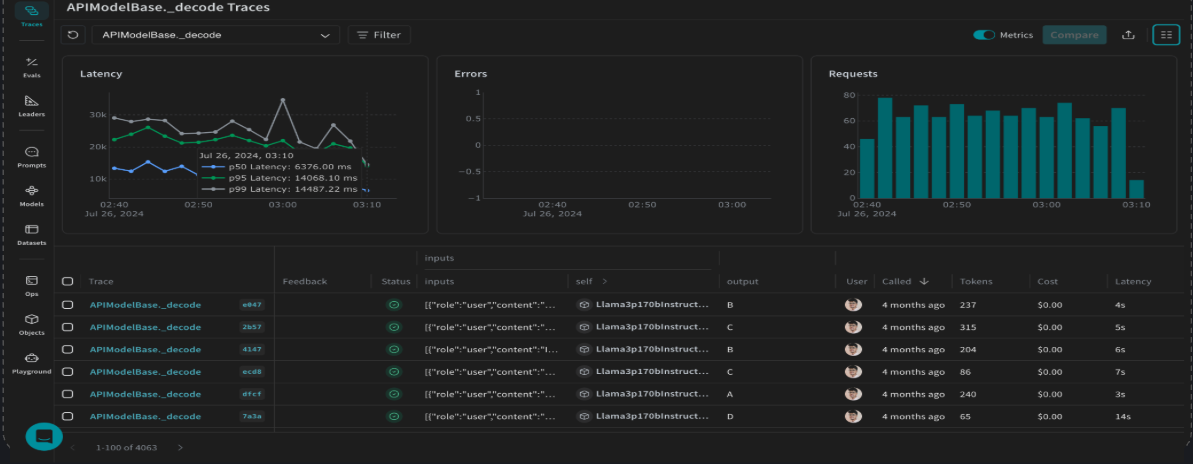This screenshot has width=1193, height=464.
Task: Click the Compare button
Action: (1074, 35)
